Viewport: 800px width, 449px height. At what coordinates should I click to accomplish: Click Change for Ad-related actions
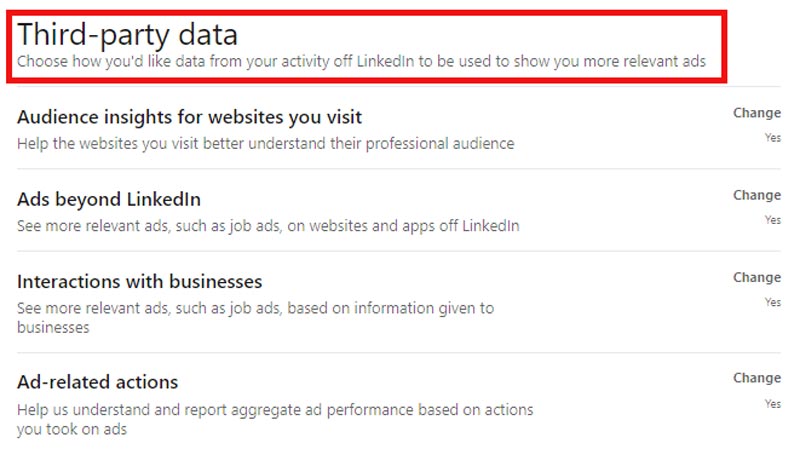[x=756, y=378]
